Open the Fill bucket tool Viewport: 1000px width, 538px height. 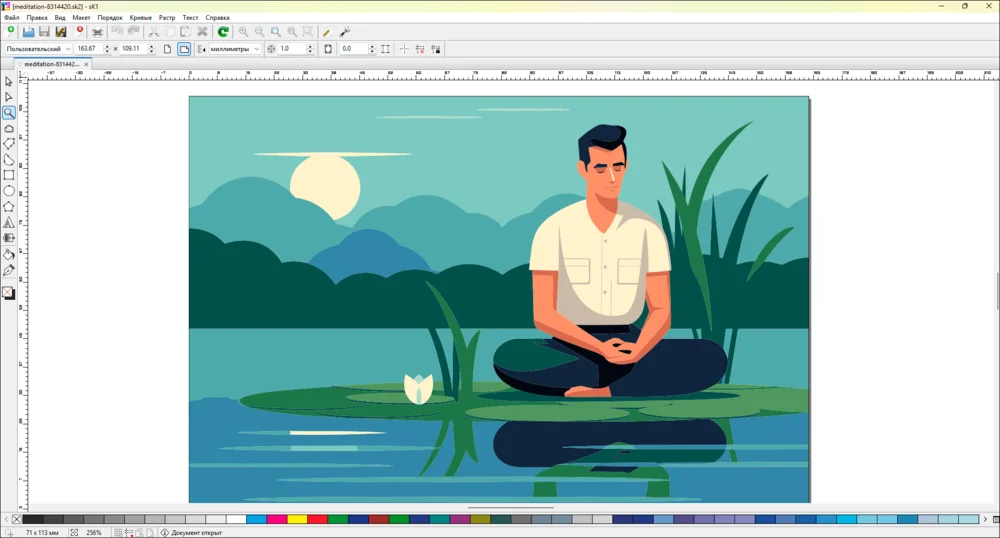click(8, 254)
